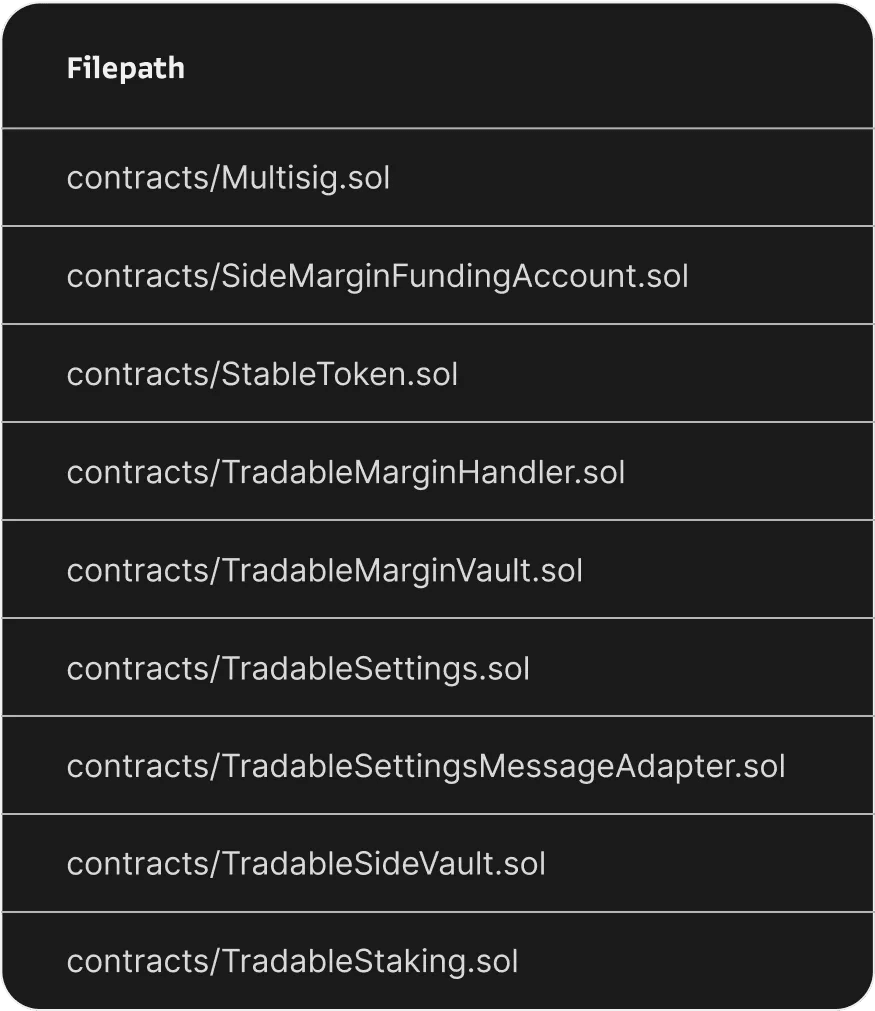Click 'contracts/' prefix before TradableSettings.sol
The height and width of the screenshot is (1011, 875).
point(144,669)
